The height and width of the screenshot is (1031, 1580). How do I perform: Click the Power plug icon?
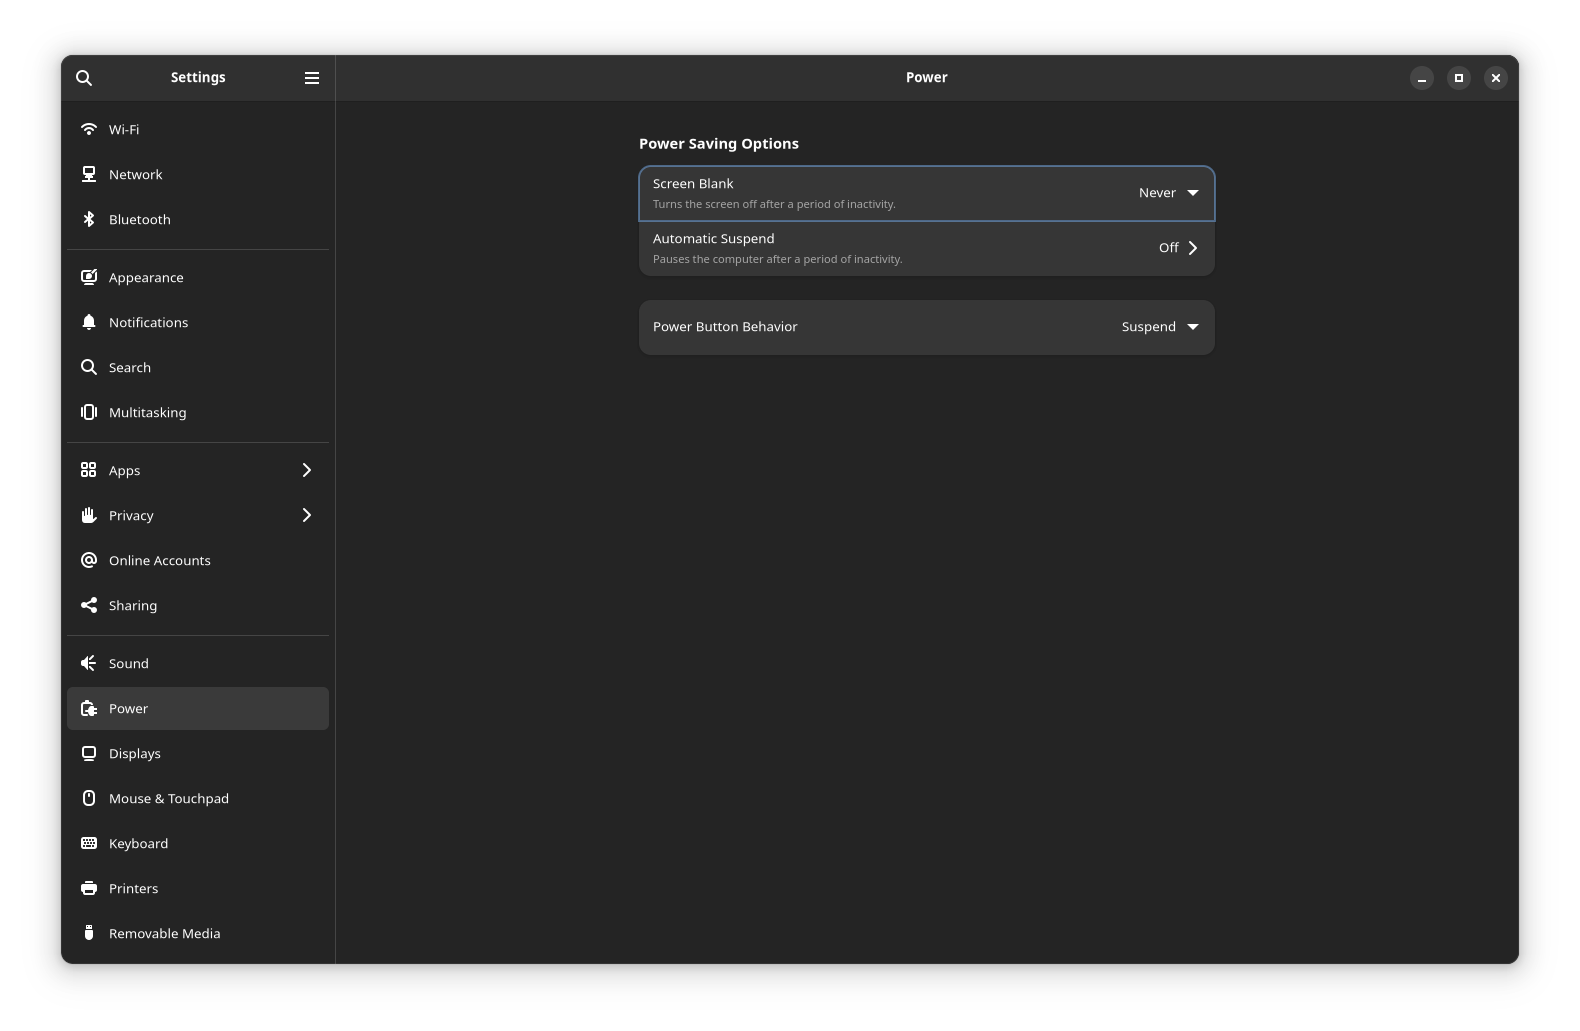(89, 708)
